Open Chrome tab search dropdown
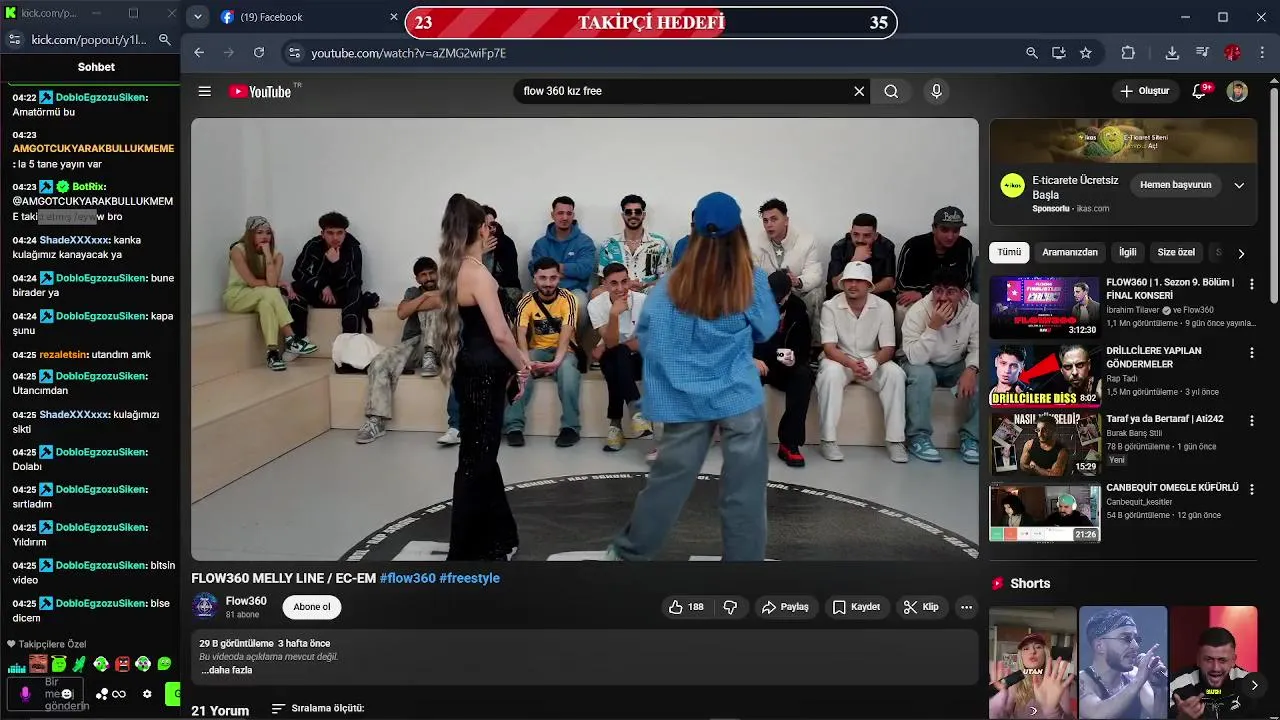Viewport: 1280px width, 720px height. [x=197, y=17]
